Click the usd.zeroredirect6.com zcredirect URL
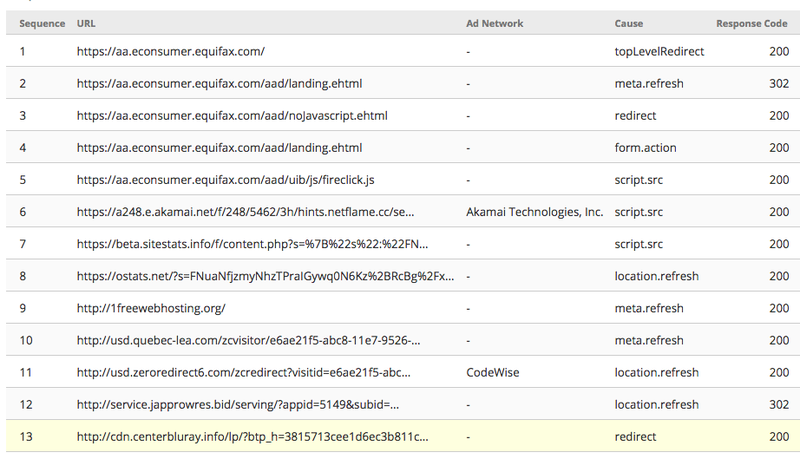Image resolution: width=800 pixels, height=459 pixels. coord(243,372)
